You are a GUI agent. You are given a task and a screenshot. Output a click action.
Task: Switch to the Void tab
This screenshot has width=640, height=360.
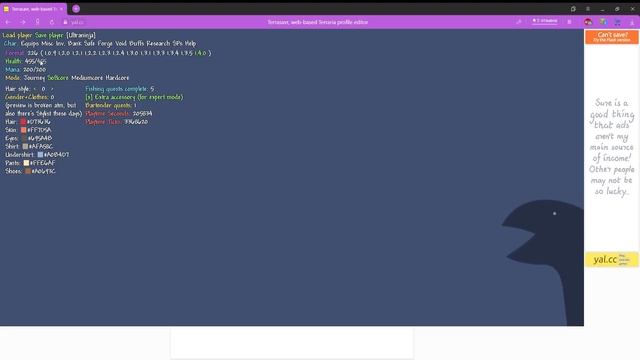pyautogui.click(x=121, y=44)
